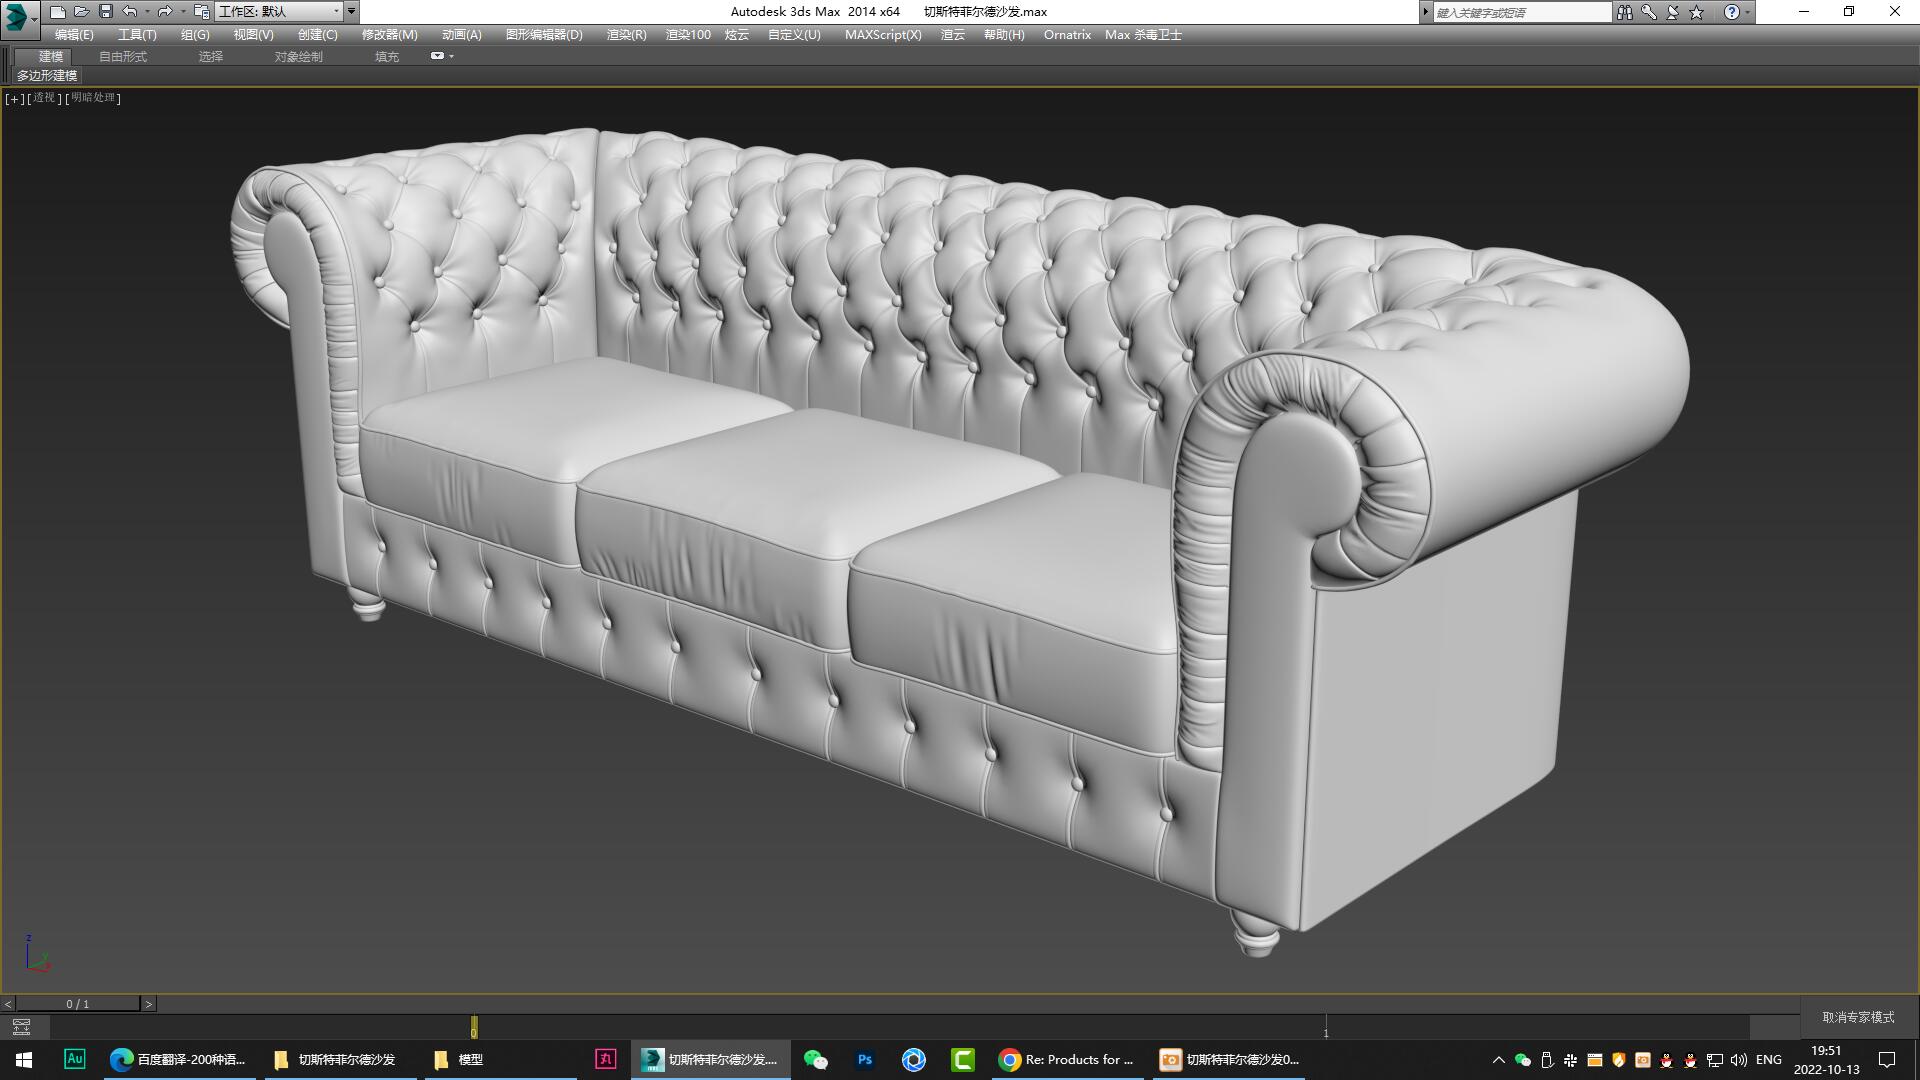Switch to the 自由形式 ribbon tab

(x=122, y=56)
